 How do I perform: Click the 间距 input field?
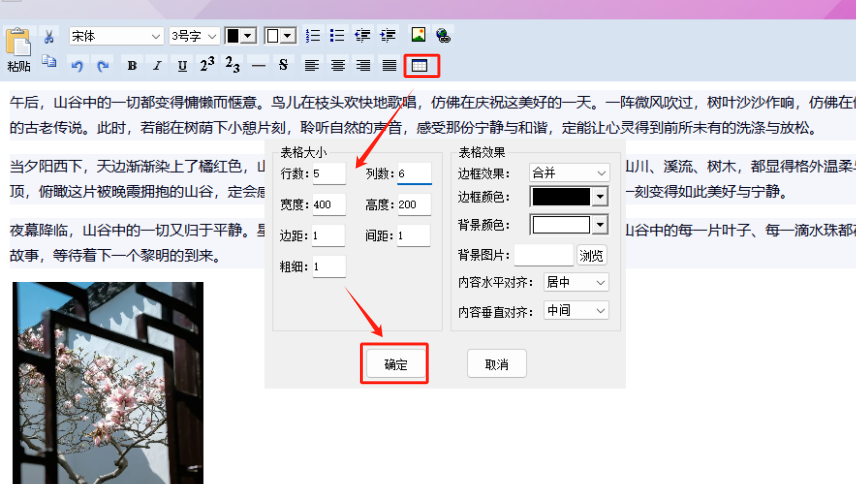(x=414, y=235)
